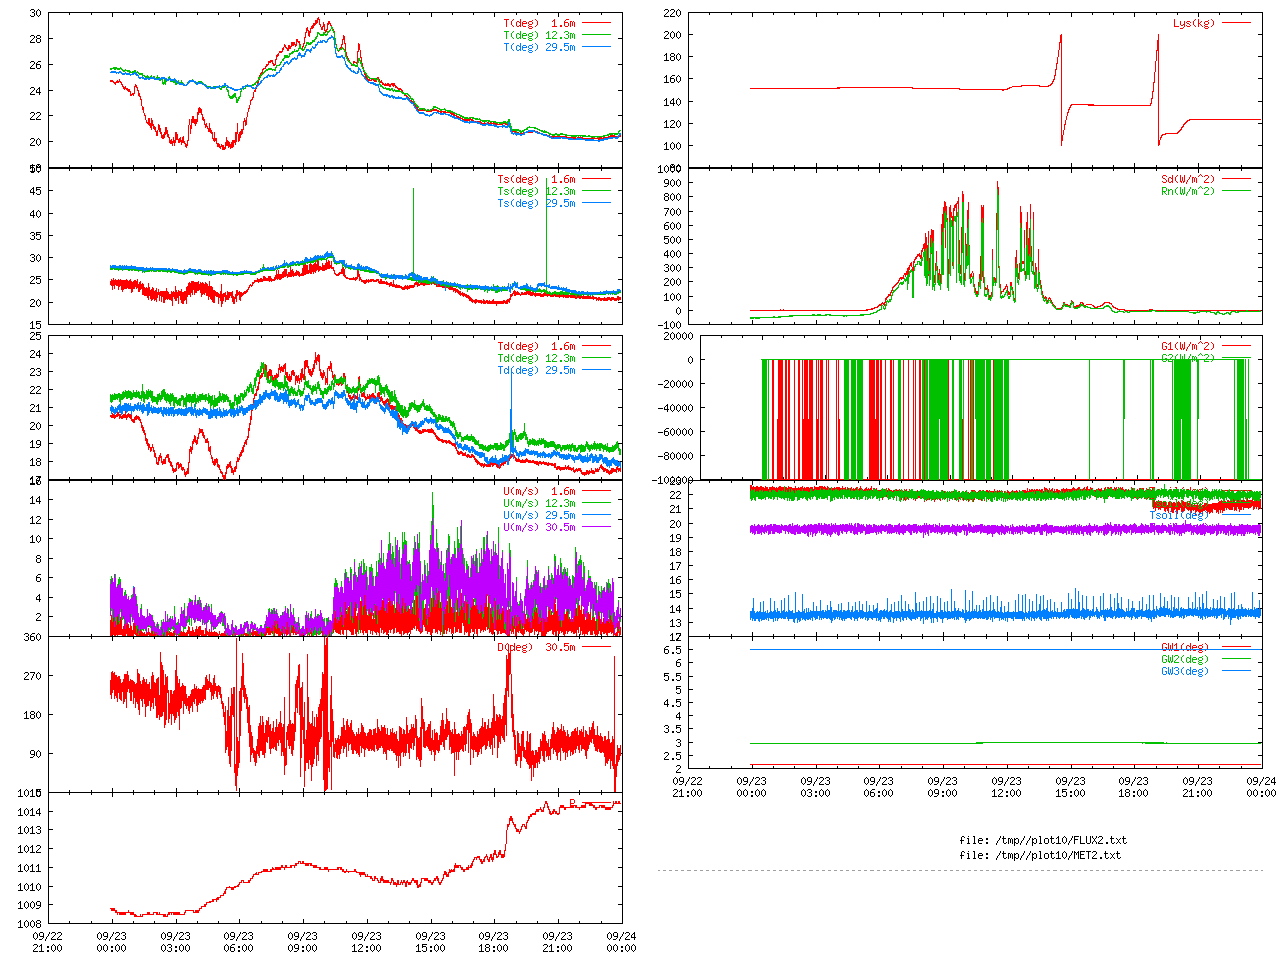The height and width of the screenshot is (960, 1280).
Task: Select the blue Ts(deg) 29.5m legend entry
Action: [536, 203]
